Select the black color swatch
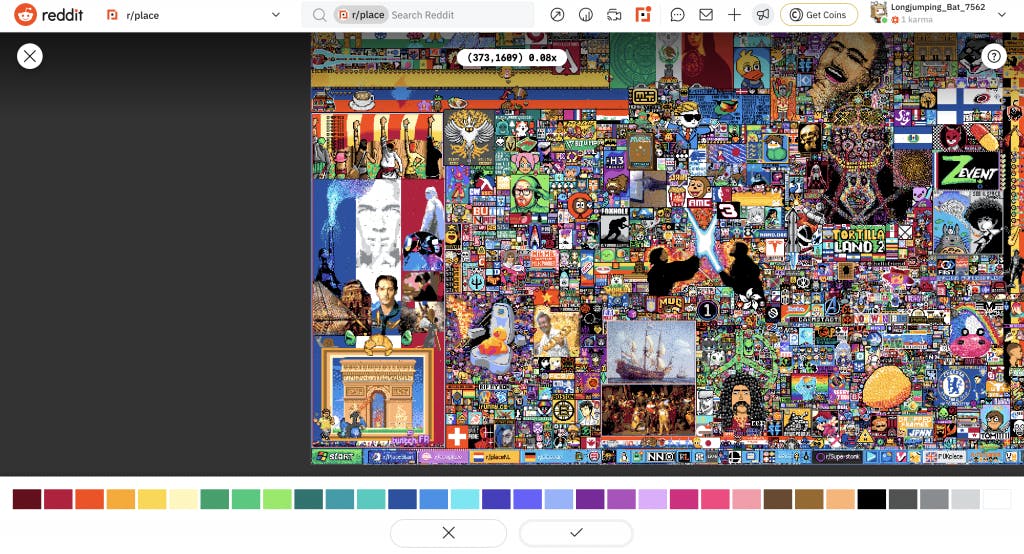This screenshot has width=1024, height=554. tap(872, 499)
